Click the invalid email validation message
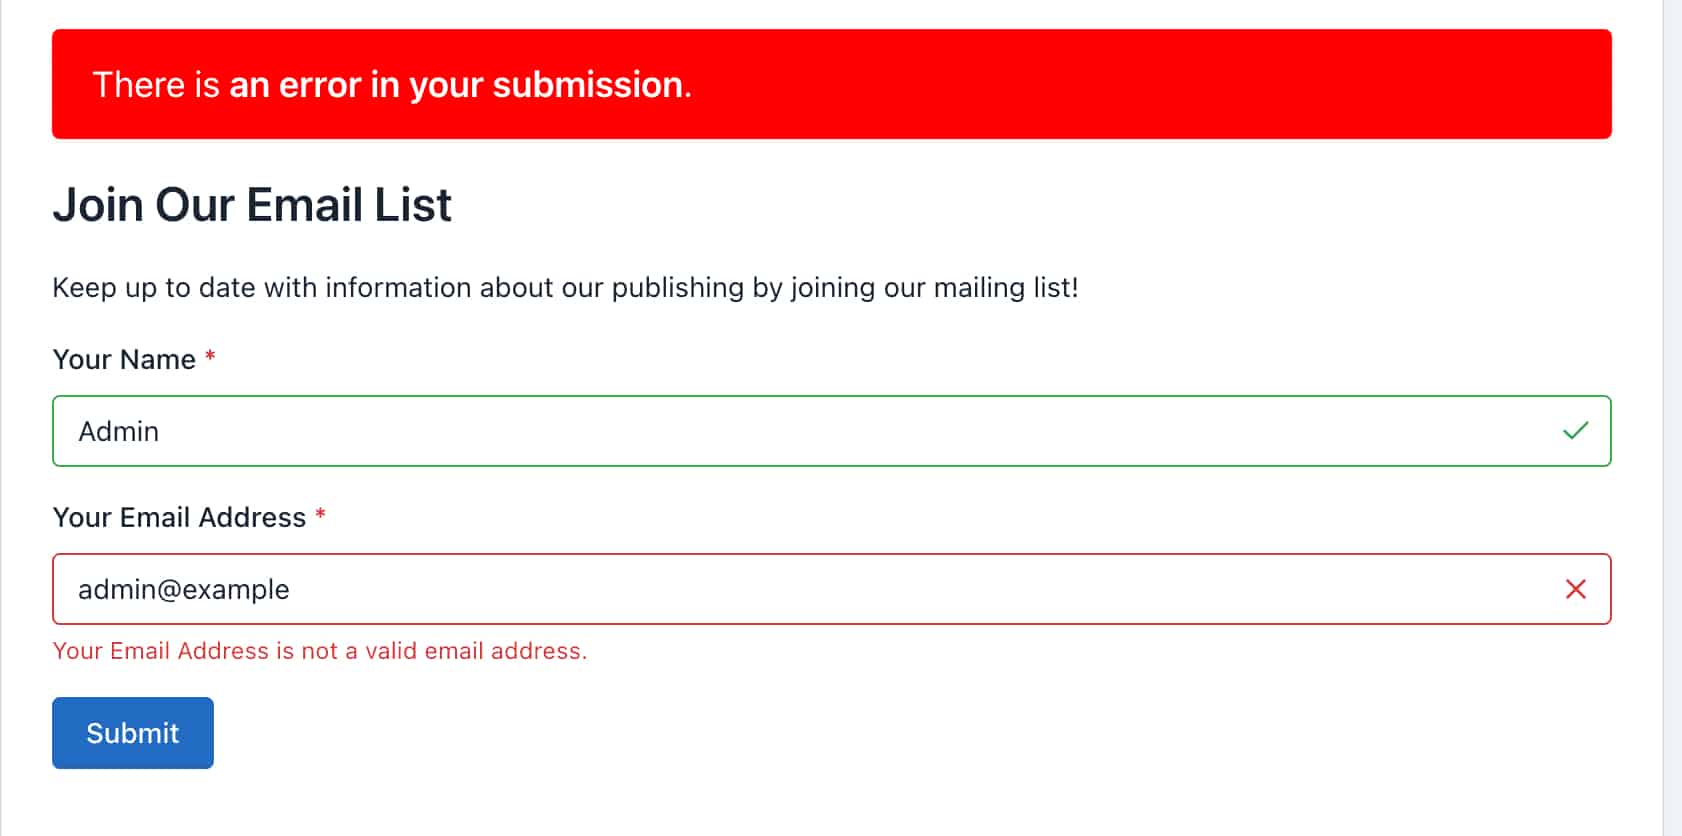Image resolution: width=1682 pixels, height=836 pixels. [x=319, y=651]
